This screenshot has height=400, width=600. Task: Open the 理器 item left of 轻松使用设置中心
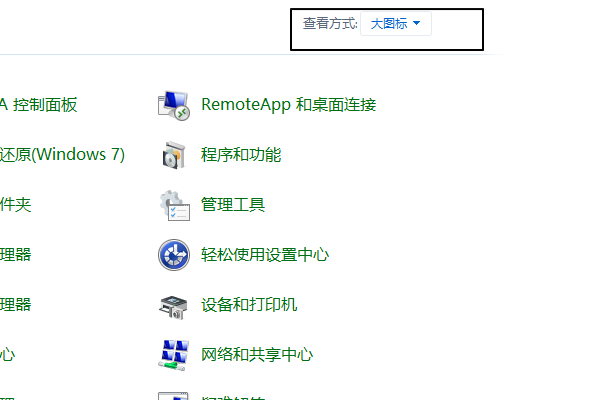coord(16,255)
